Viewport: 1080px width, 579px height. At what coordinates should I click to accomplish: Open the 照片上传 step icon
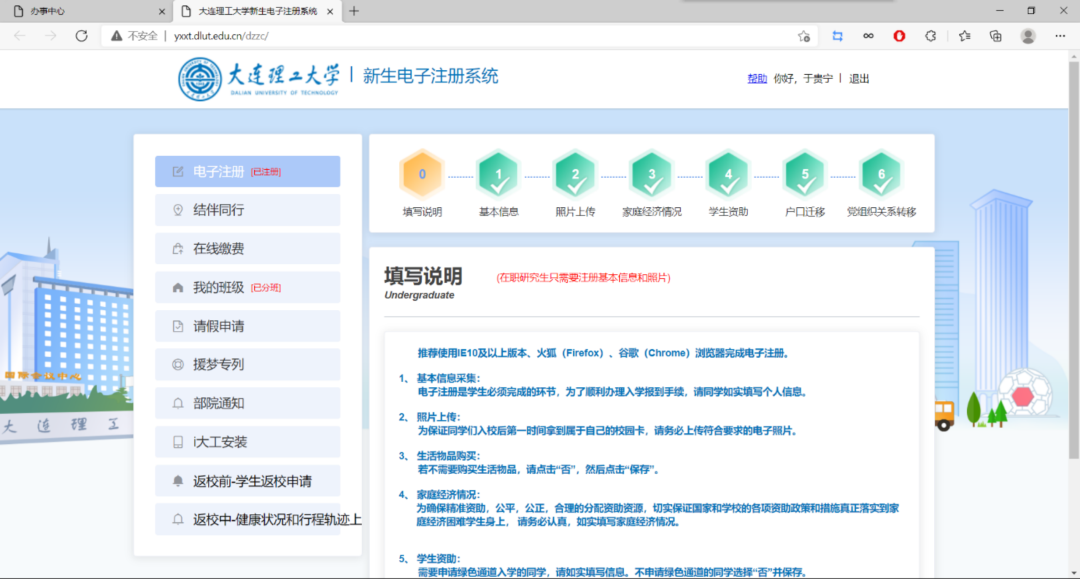pyautogui.click(x=574, y=174)
